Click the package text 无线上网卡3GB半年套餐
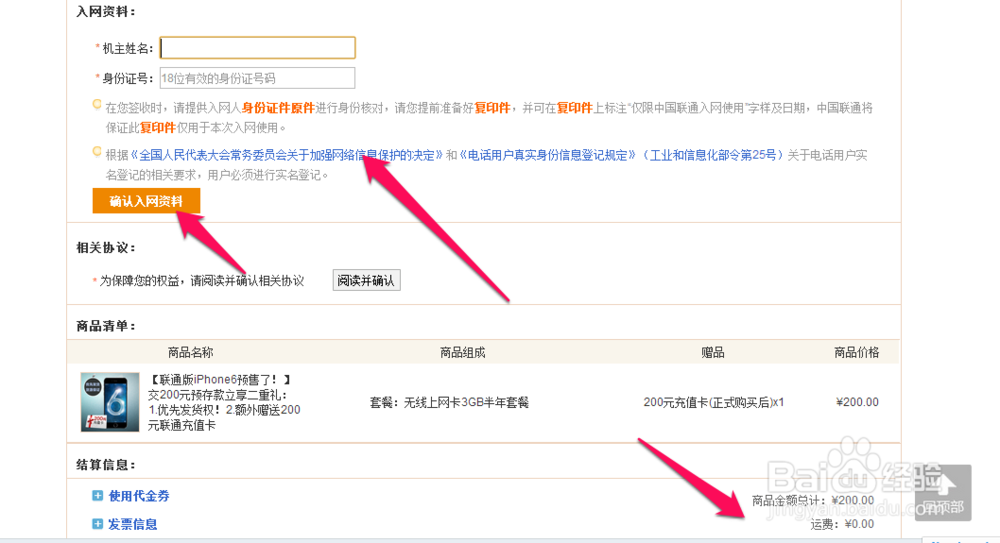Image resolution: width=1000 pixels, height=543 pixels. coord(466,403)
